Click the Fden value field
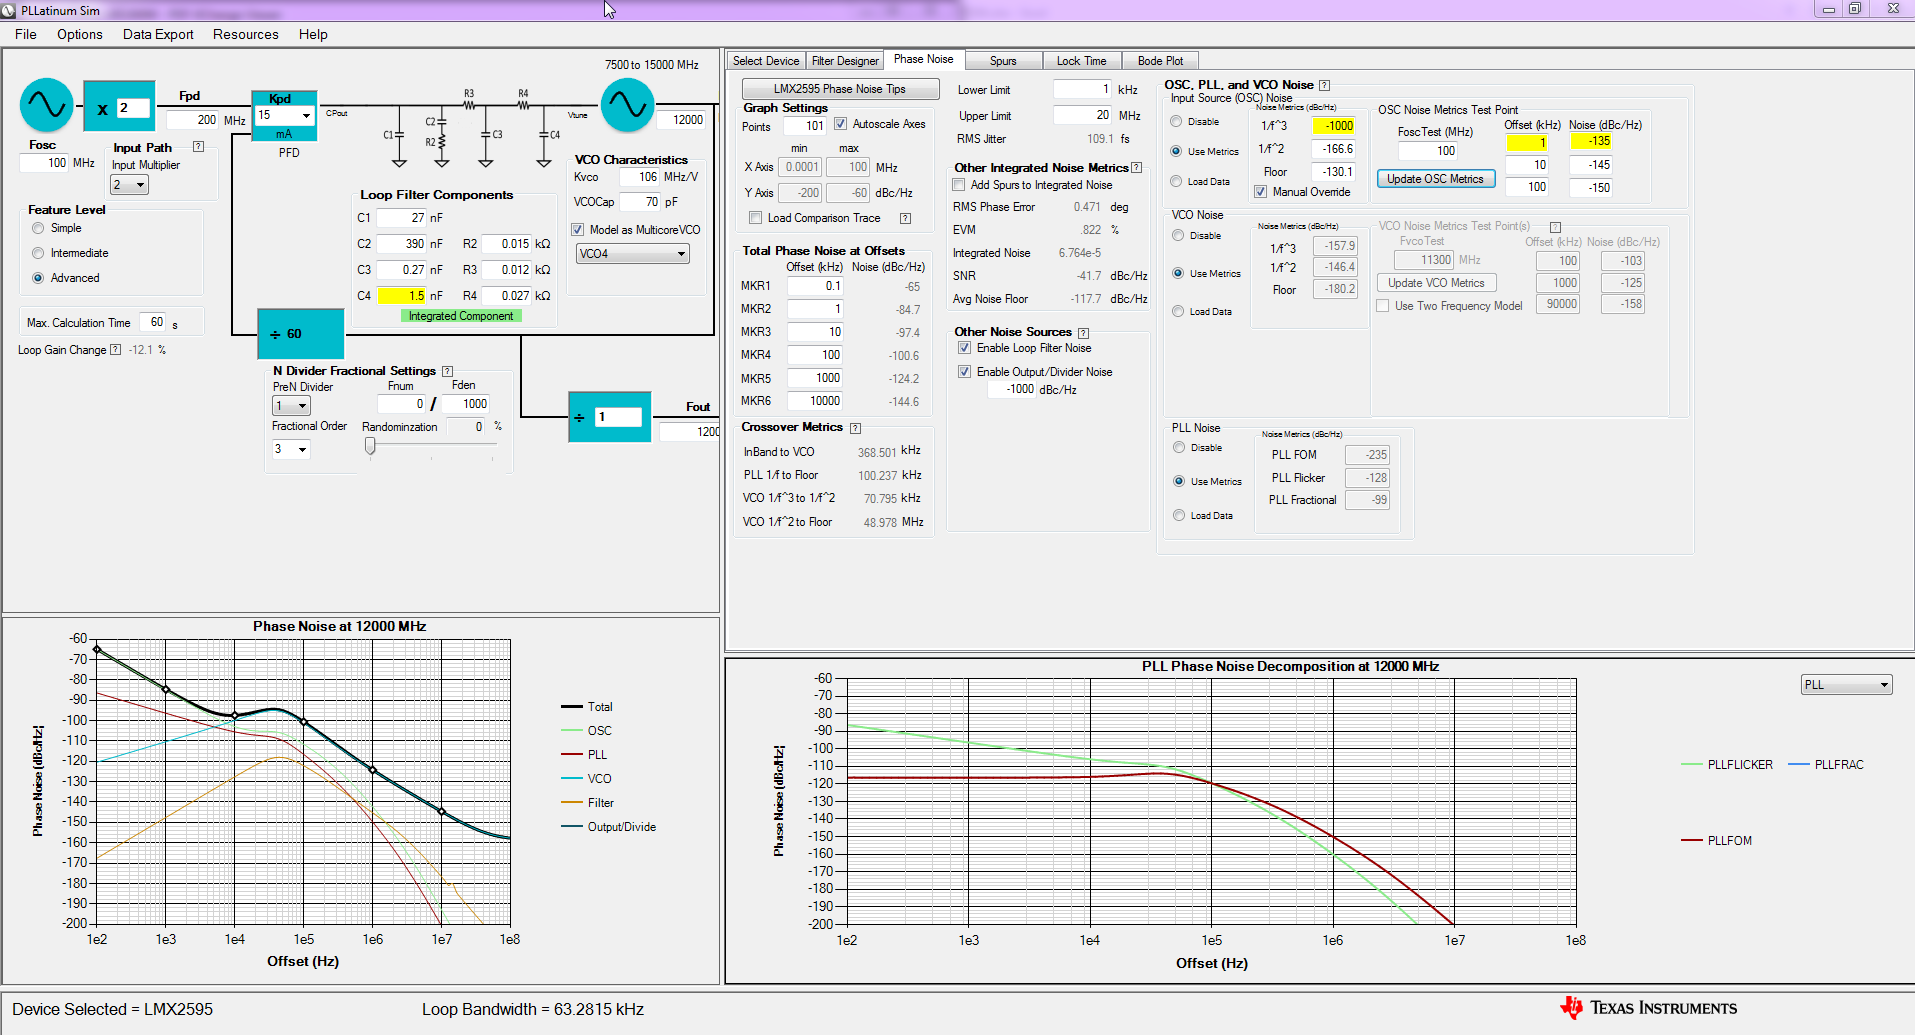1915x1035 pixels. [x=465, y=404]
